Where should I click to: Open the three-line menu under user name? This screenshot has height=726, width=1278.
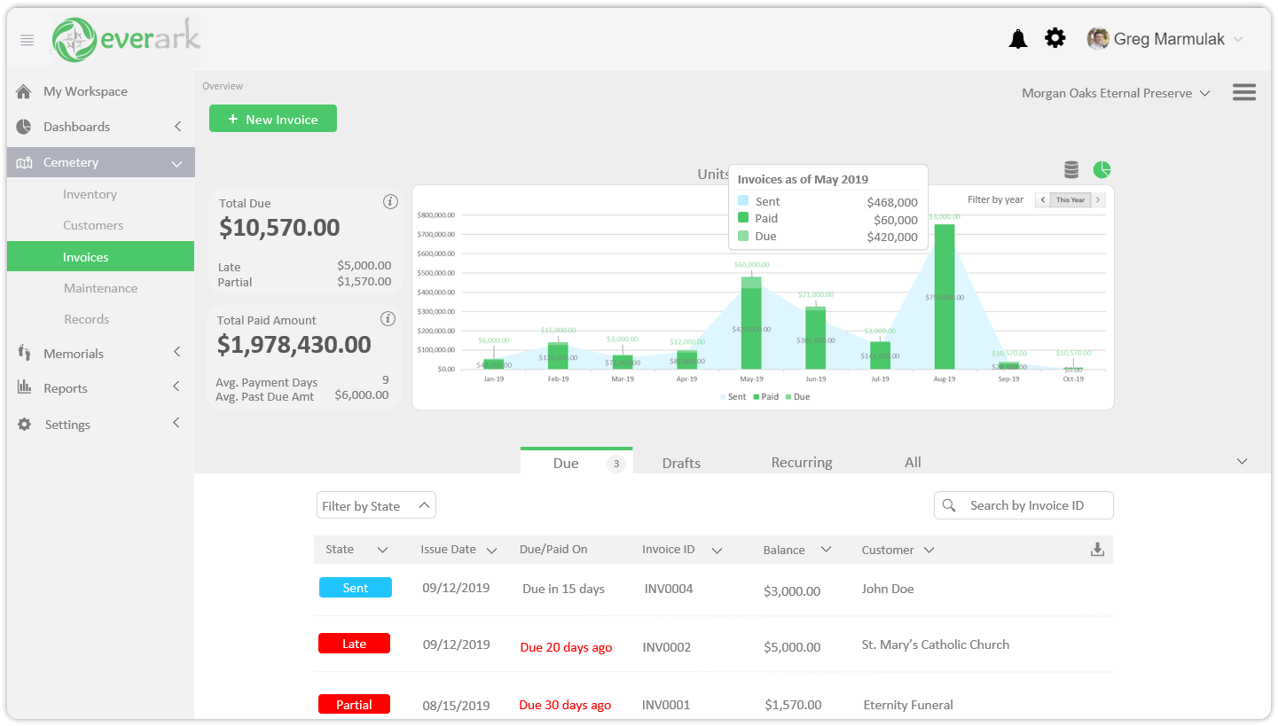click(x=1244, y=92)
